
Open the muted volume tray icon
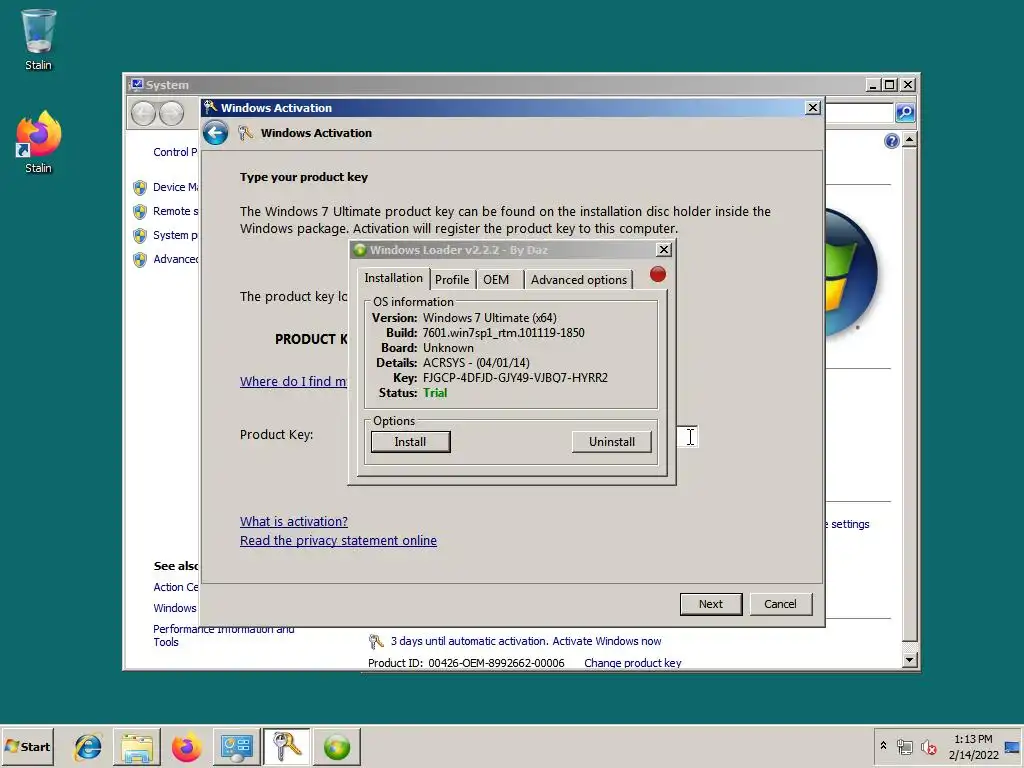coord(928,746)
